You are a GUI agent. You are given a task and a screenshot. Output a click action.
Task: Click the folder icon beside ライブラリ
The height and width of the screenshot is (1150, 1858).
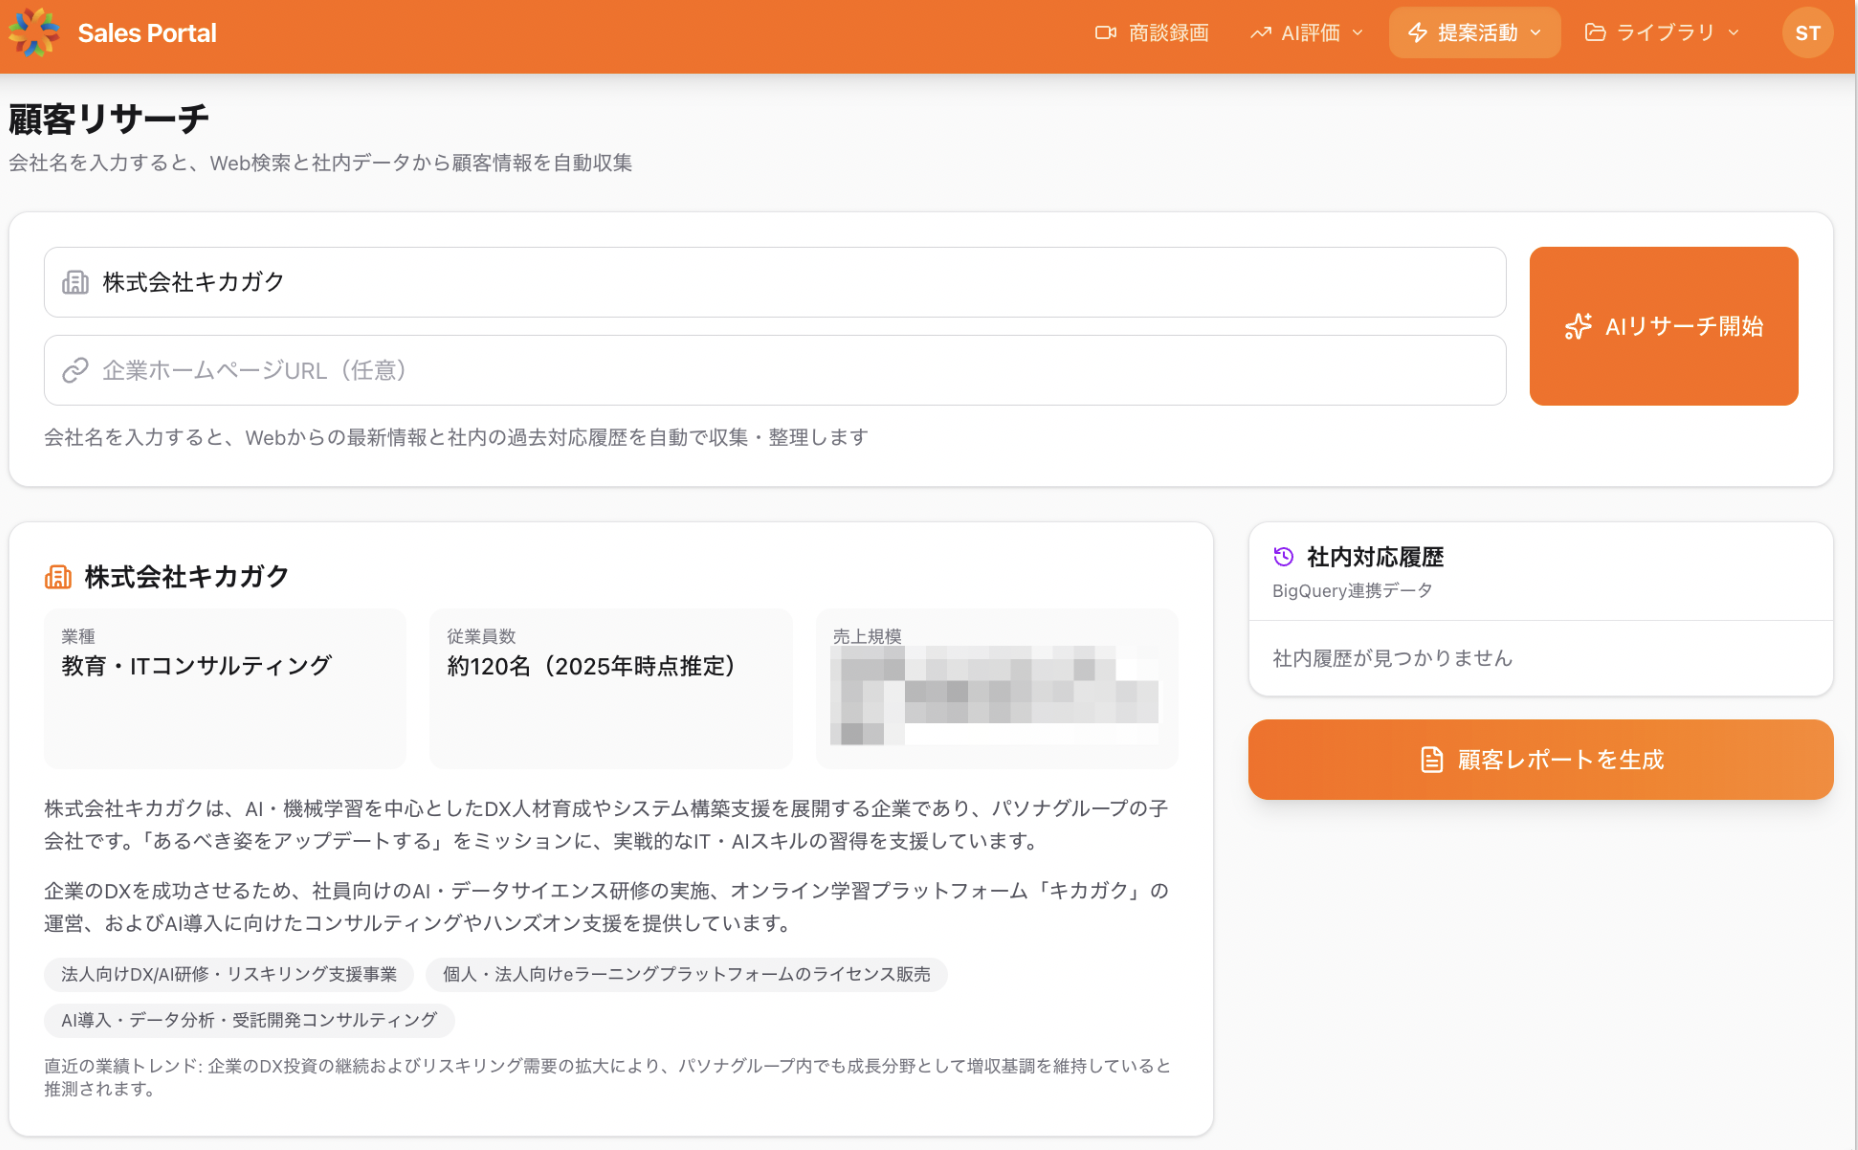pos(1595,33)
